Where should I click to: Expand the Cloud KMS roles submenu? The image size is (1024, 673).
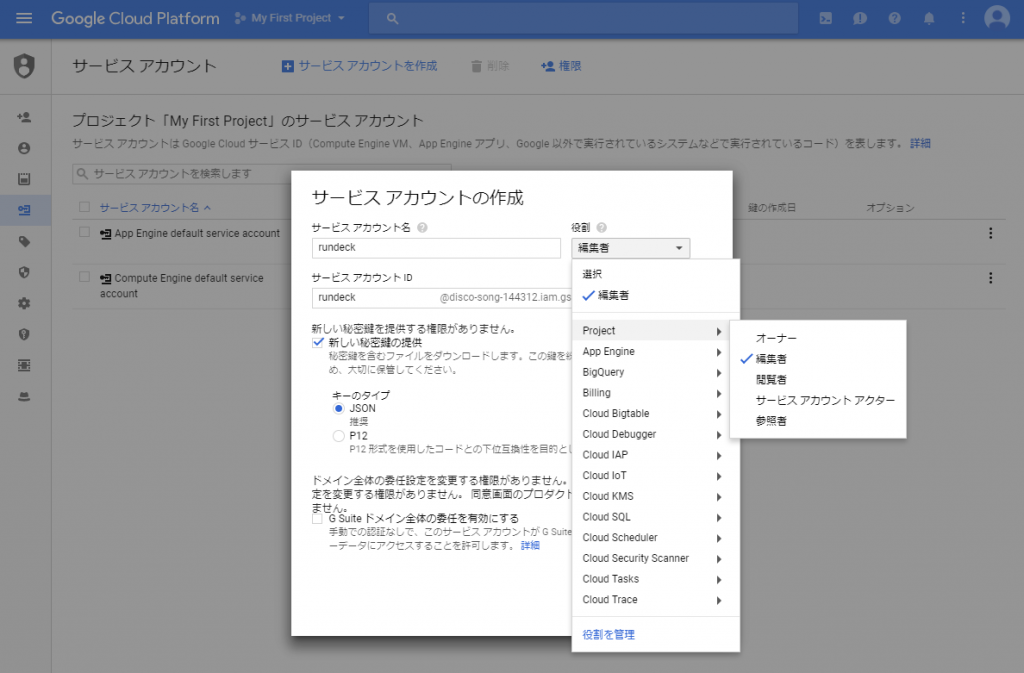point(656,496)
